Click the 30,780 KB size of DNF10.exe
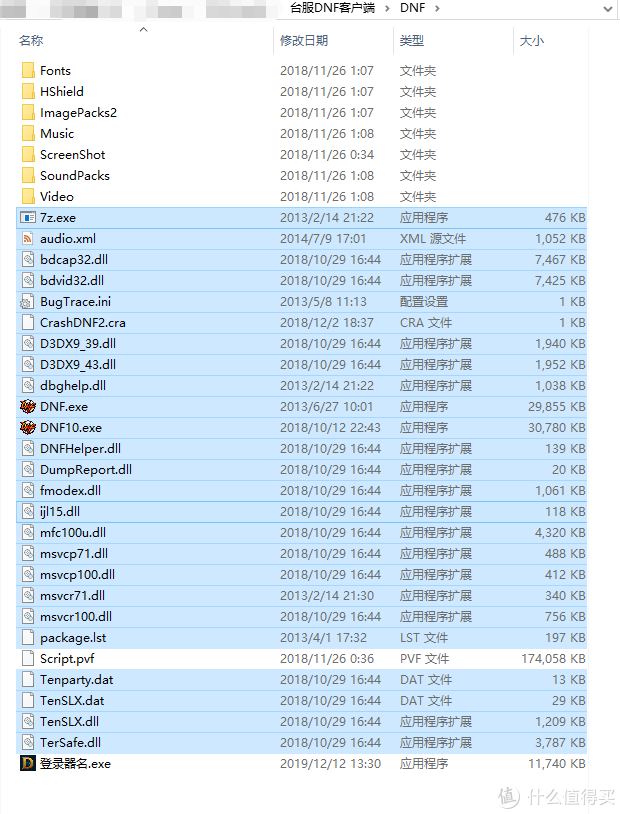The height and width of the screenshot is (814, 620). pos(557,428)
